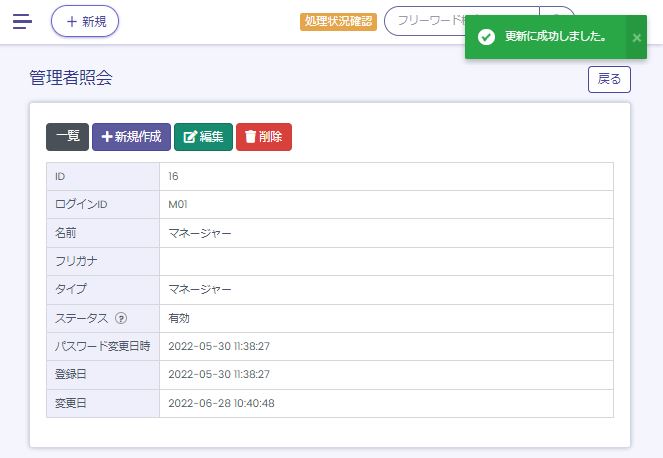Click the ステータス value 有効
This screenshot has height=458, width=663.
click(x=179, y=319)
